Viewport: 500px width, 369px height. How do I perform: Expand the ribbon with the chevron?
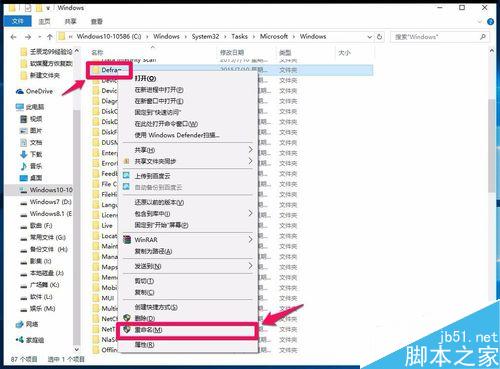pos(480,22)
